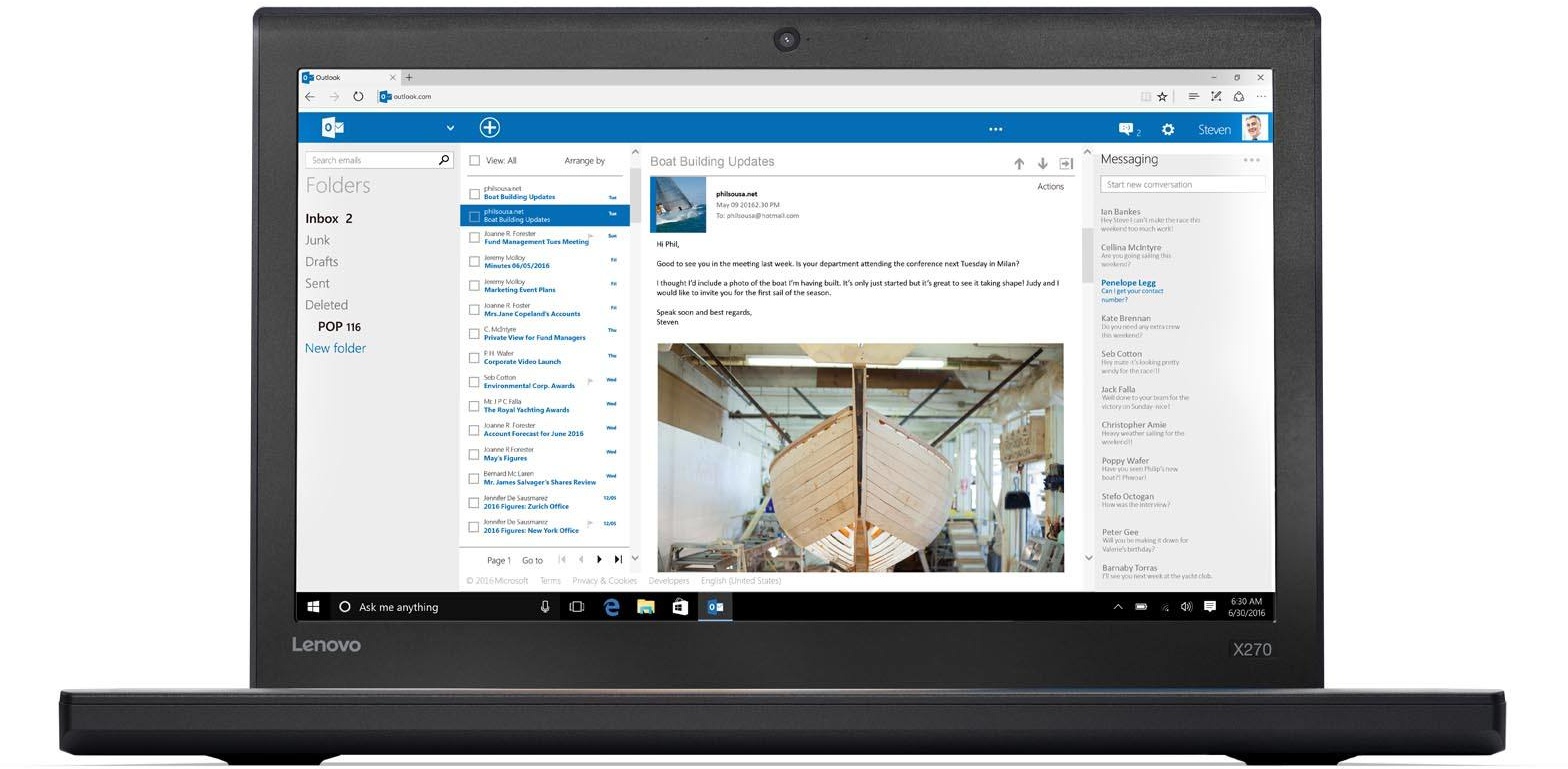Click the New folder link
Screen dimensions: 1568x769
click(x=335, y=348)
